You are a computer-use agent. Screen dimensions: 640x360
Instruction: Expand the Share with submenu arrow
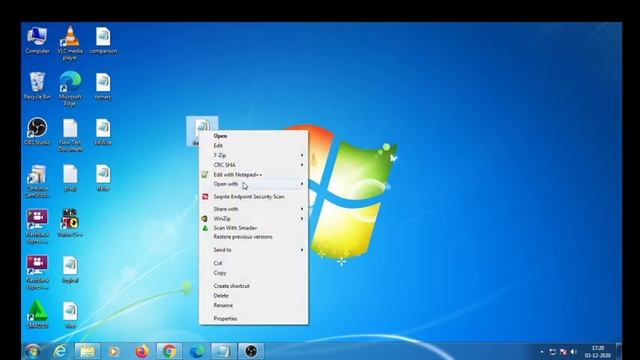[302, 209]
